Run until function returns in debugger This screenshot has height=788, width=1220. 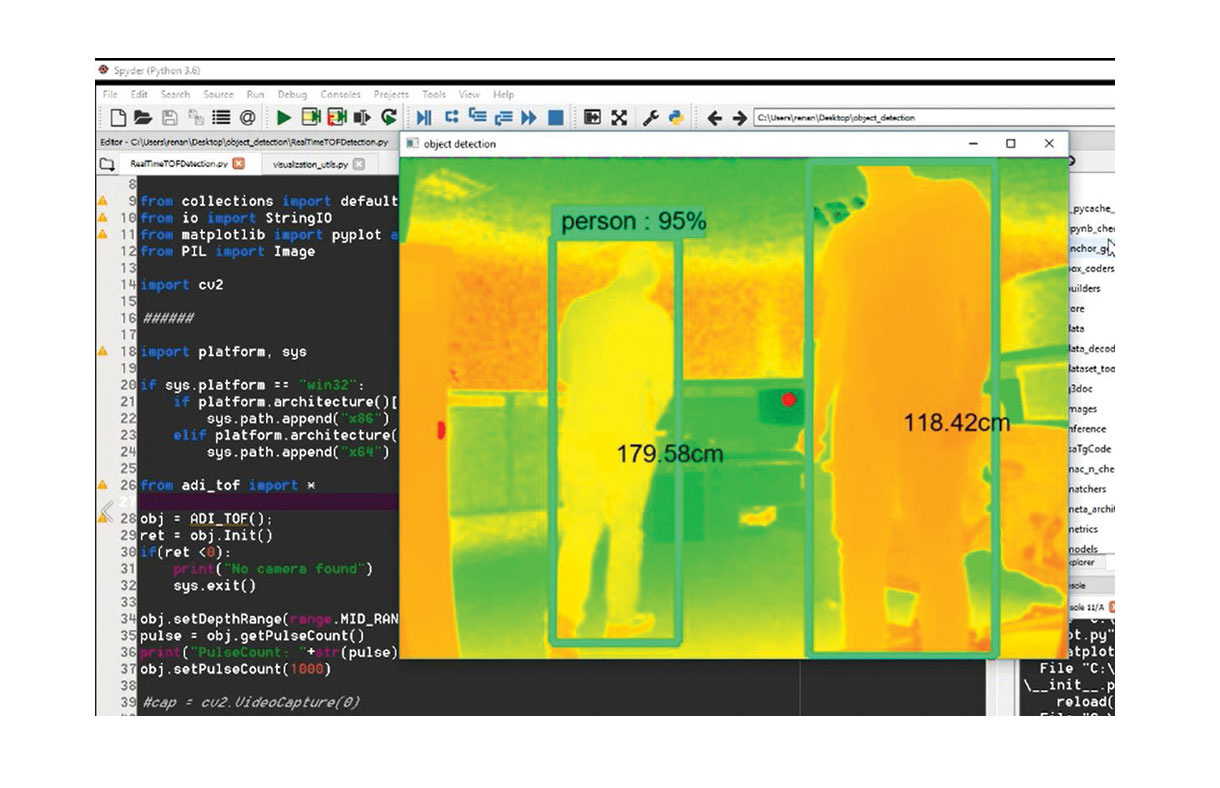(503, 118)
